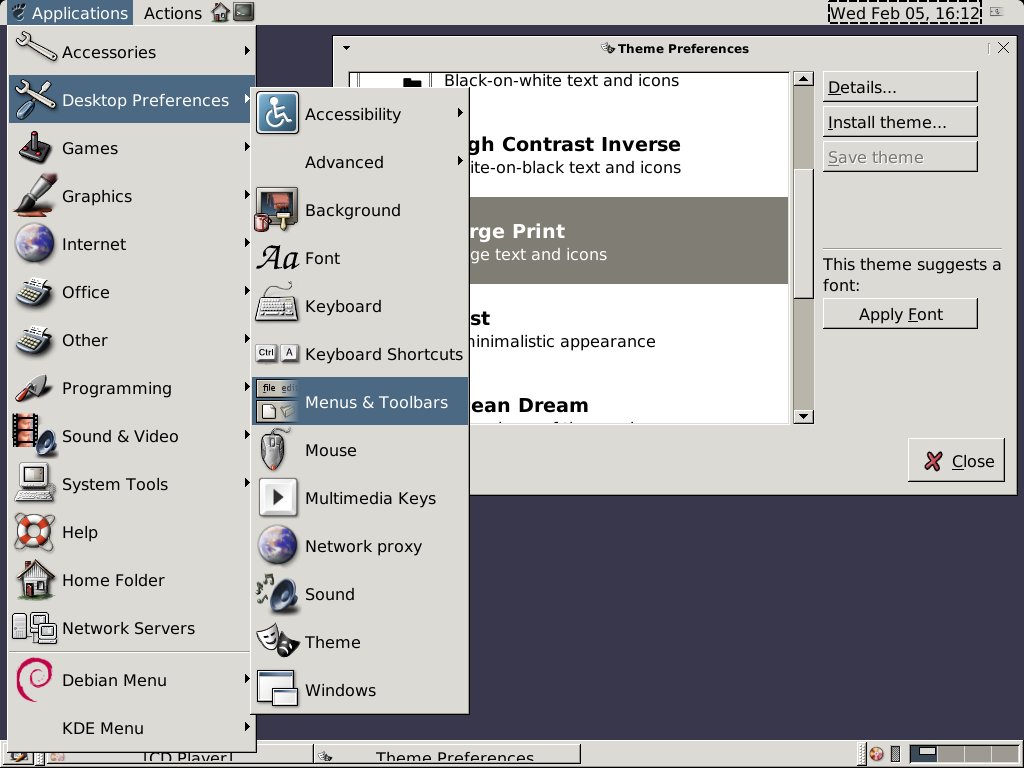Expand the Advanced submenu arrow
The image size is (1024, 768).
[x=460, y=160]
